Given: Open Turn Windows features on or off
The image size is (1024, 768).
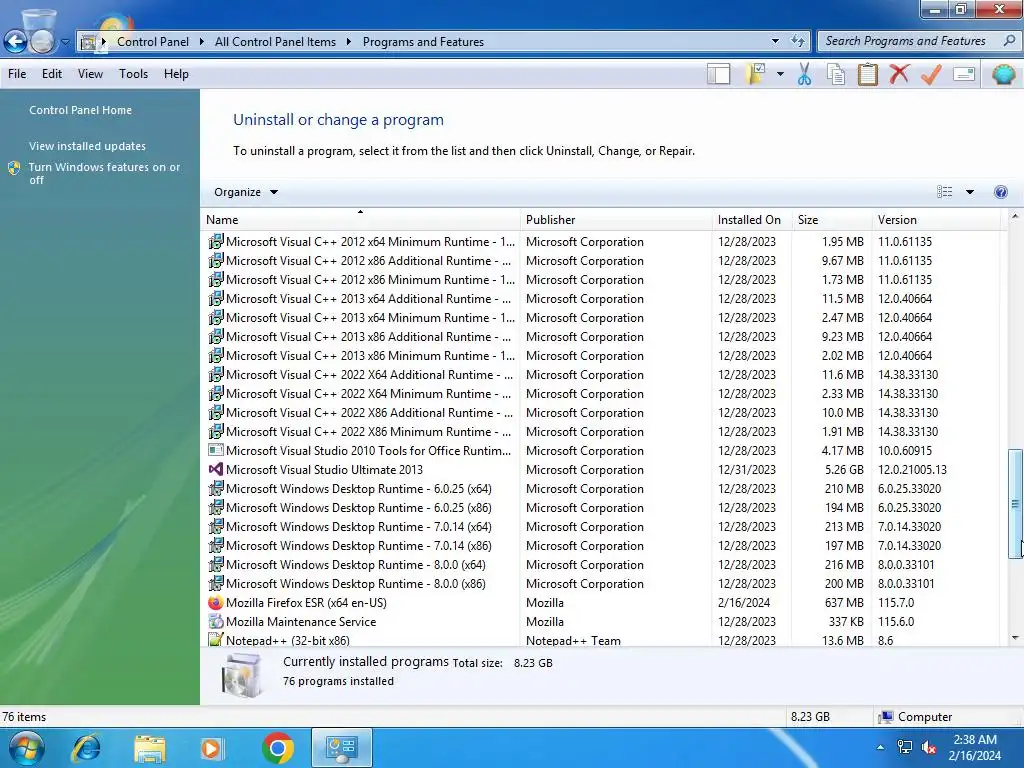Looking at the screenshot, I should [x=104, y=173].
